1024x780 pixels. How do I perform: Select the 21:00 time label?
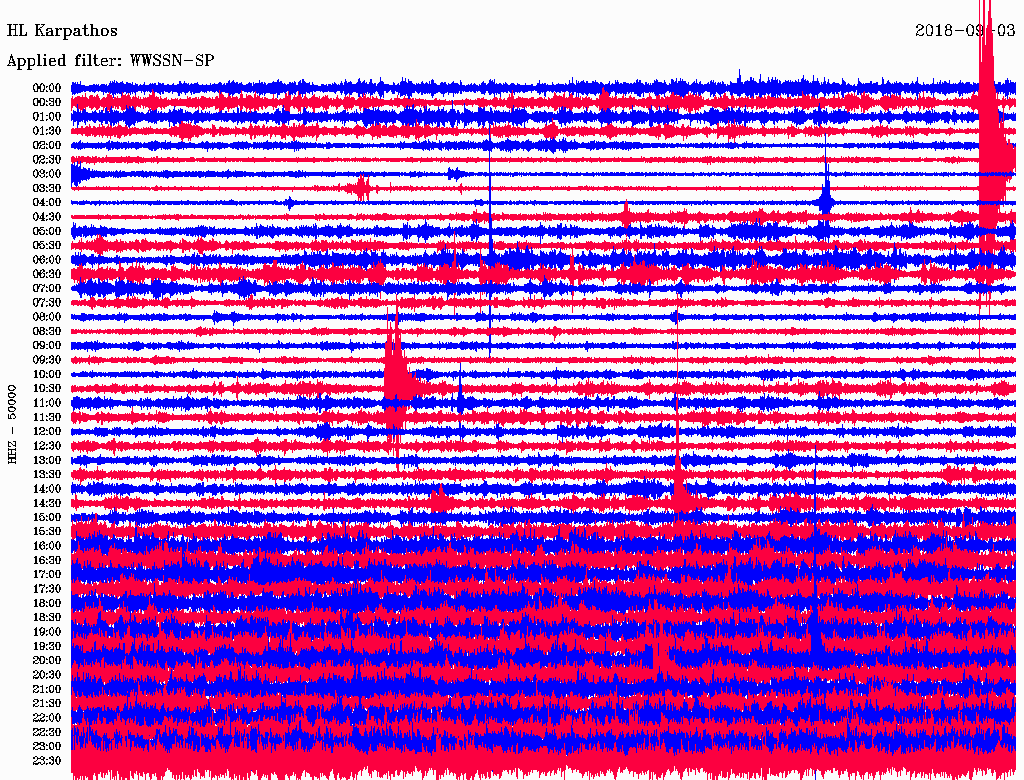[x=46, y=689]
